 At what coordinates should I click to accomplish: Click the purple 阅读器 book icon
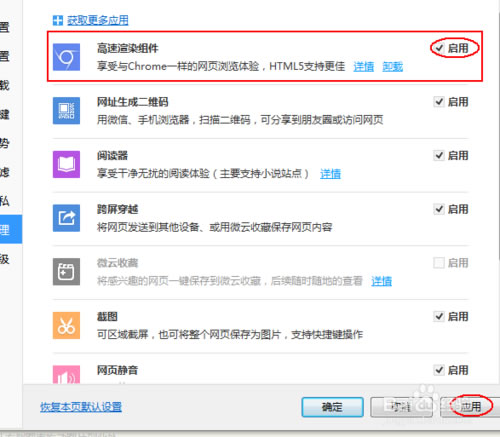click(66, 164)
